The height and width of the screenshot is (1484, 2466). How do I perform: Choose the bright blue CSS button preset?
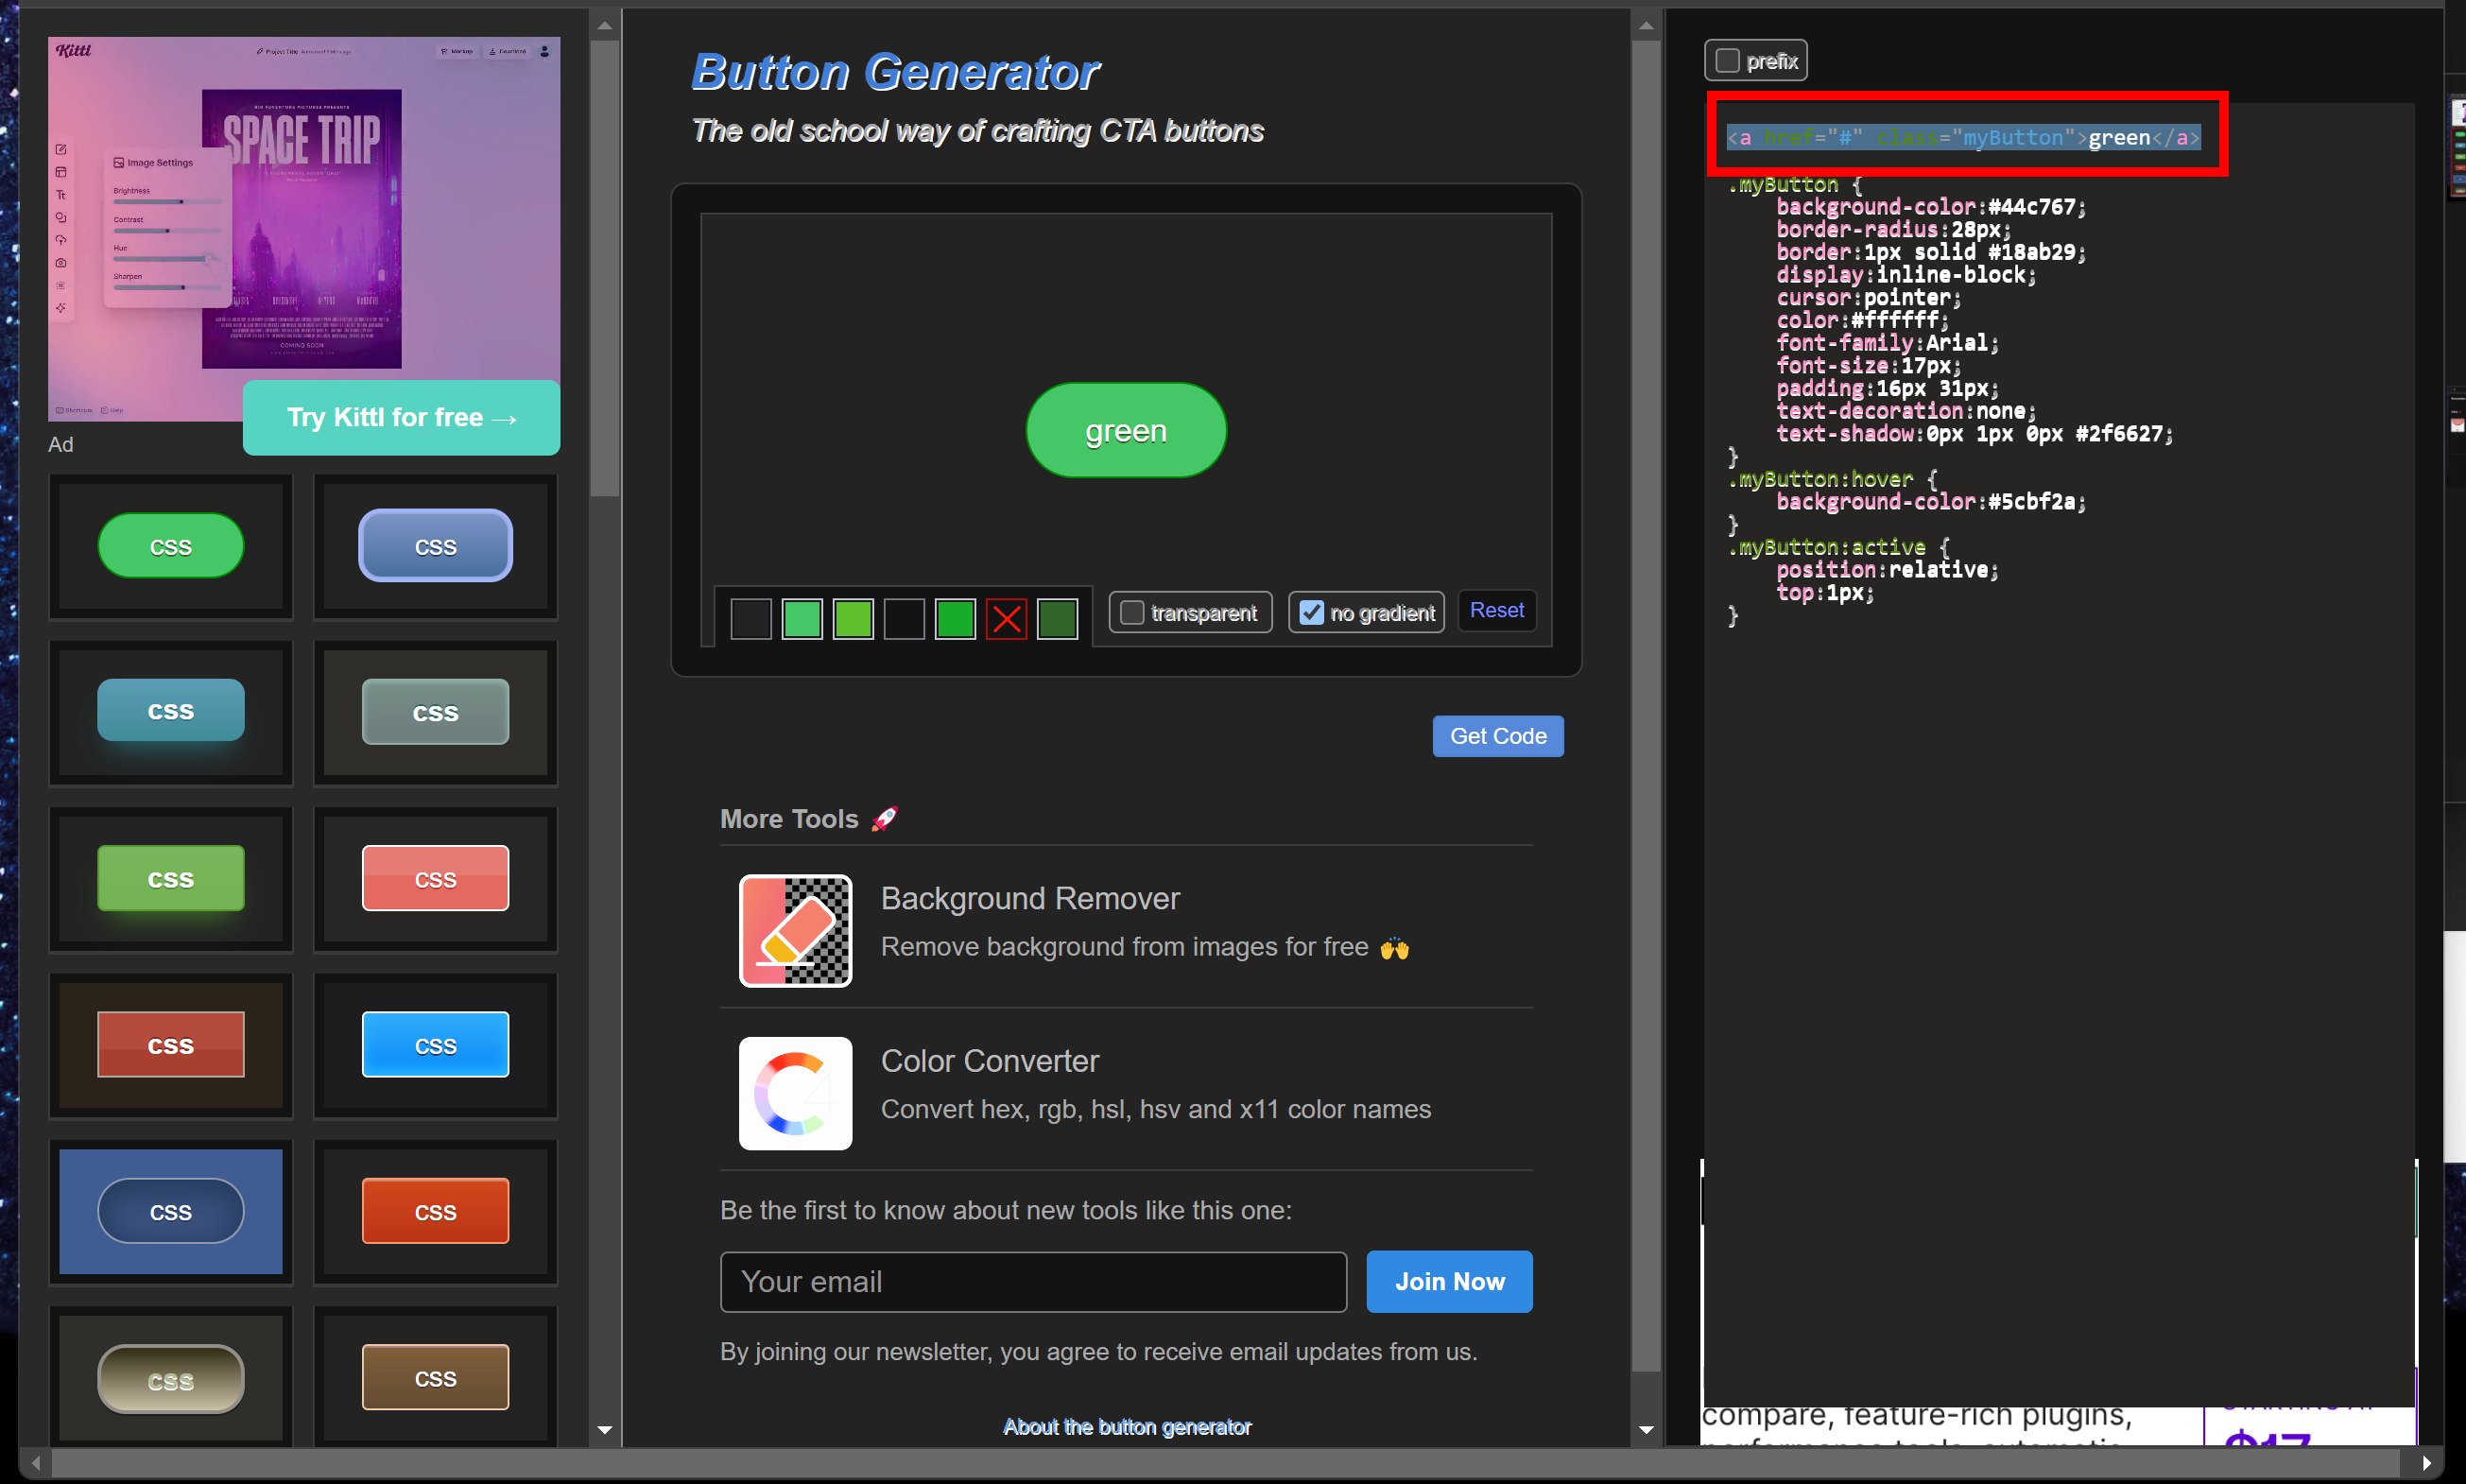tap(435, 1045)
